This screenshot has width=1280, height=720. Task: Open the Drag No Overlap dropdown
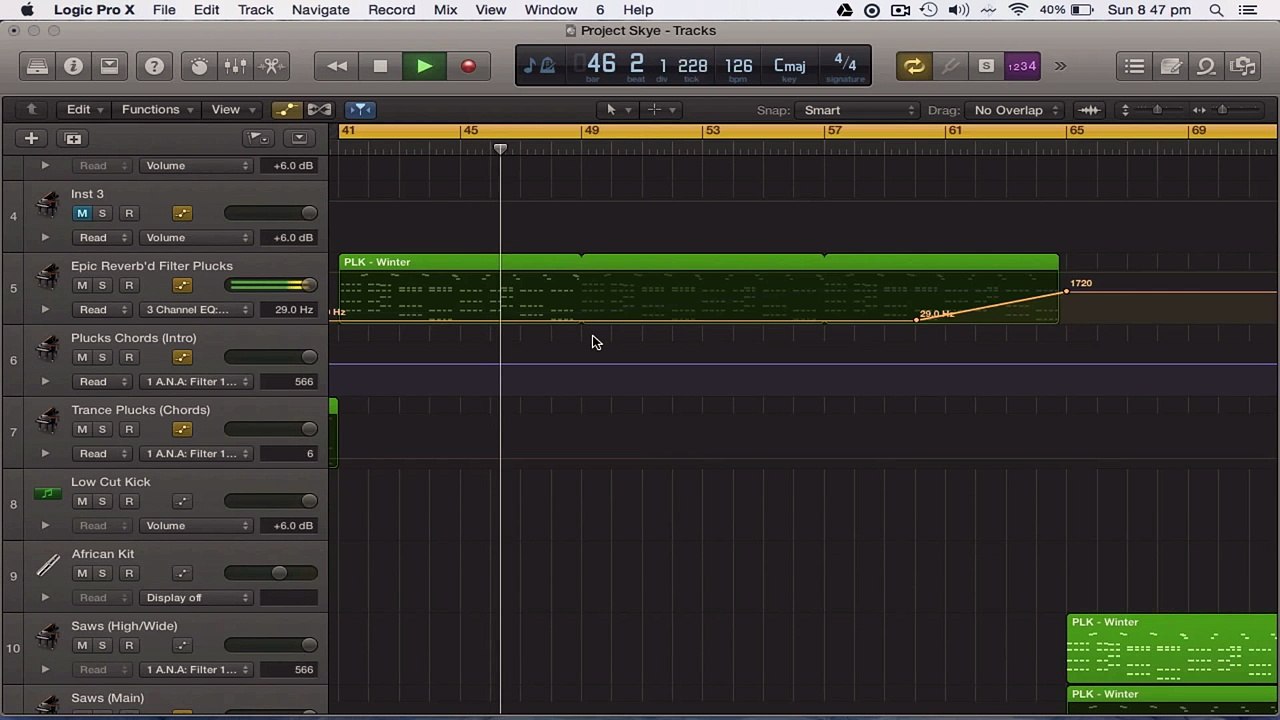pos(1015,110)
